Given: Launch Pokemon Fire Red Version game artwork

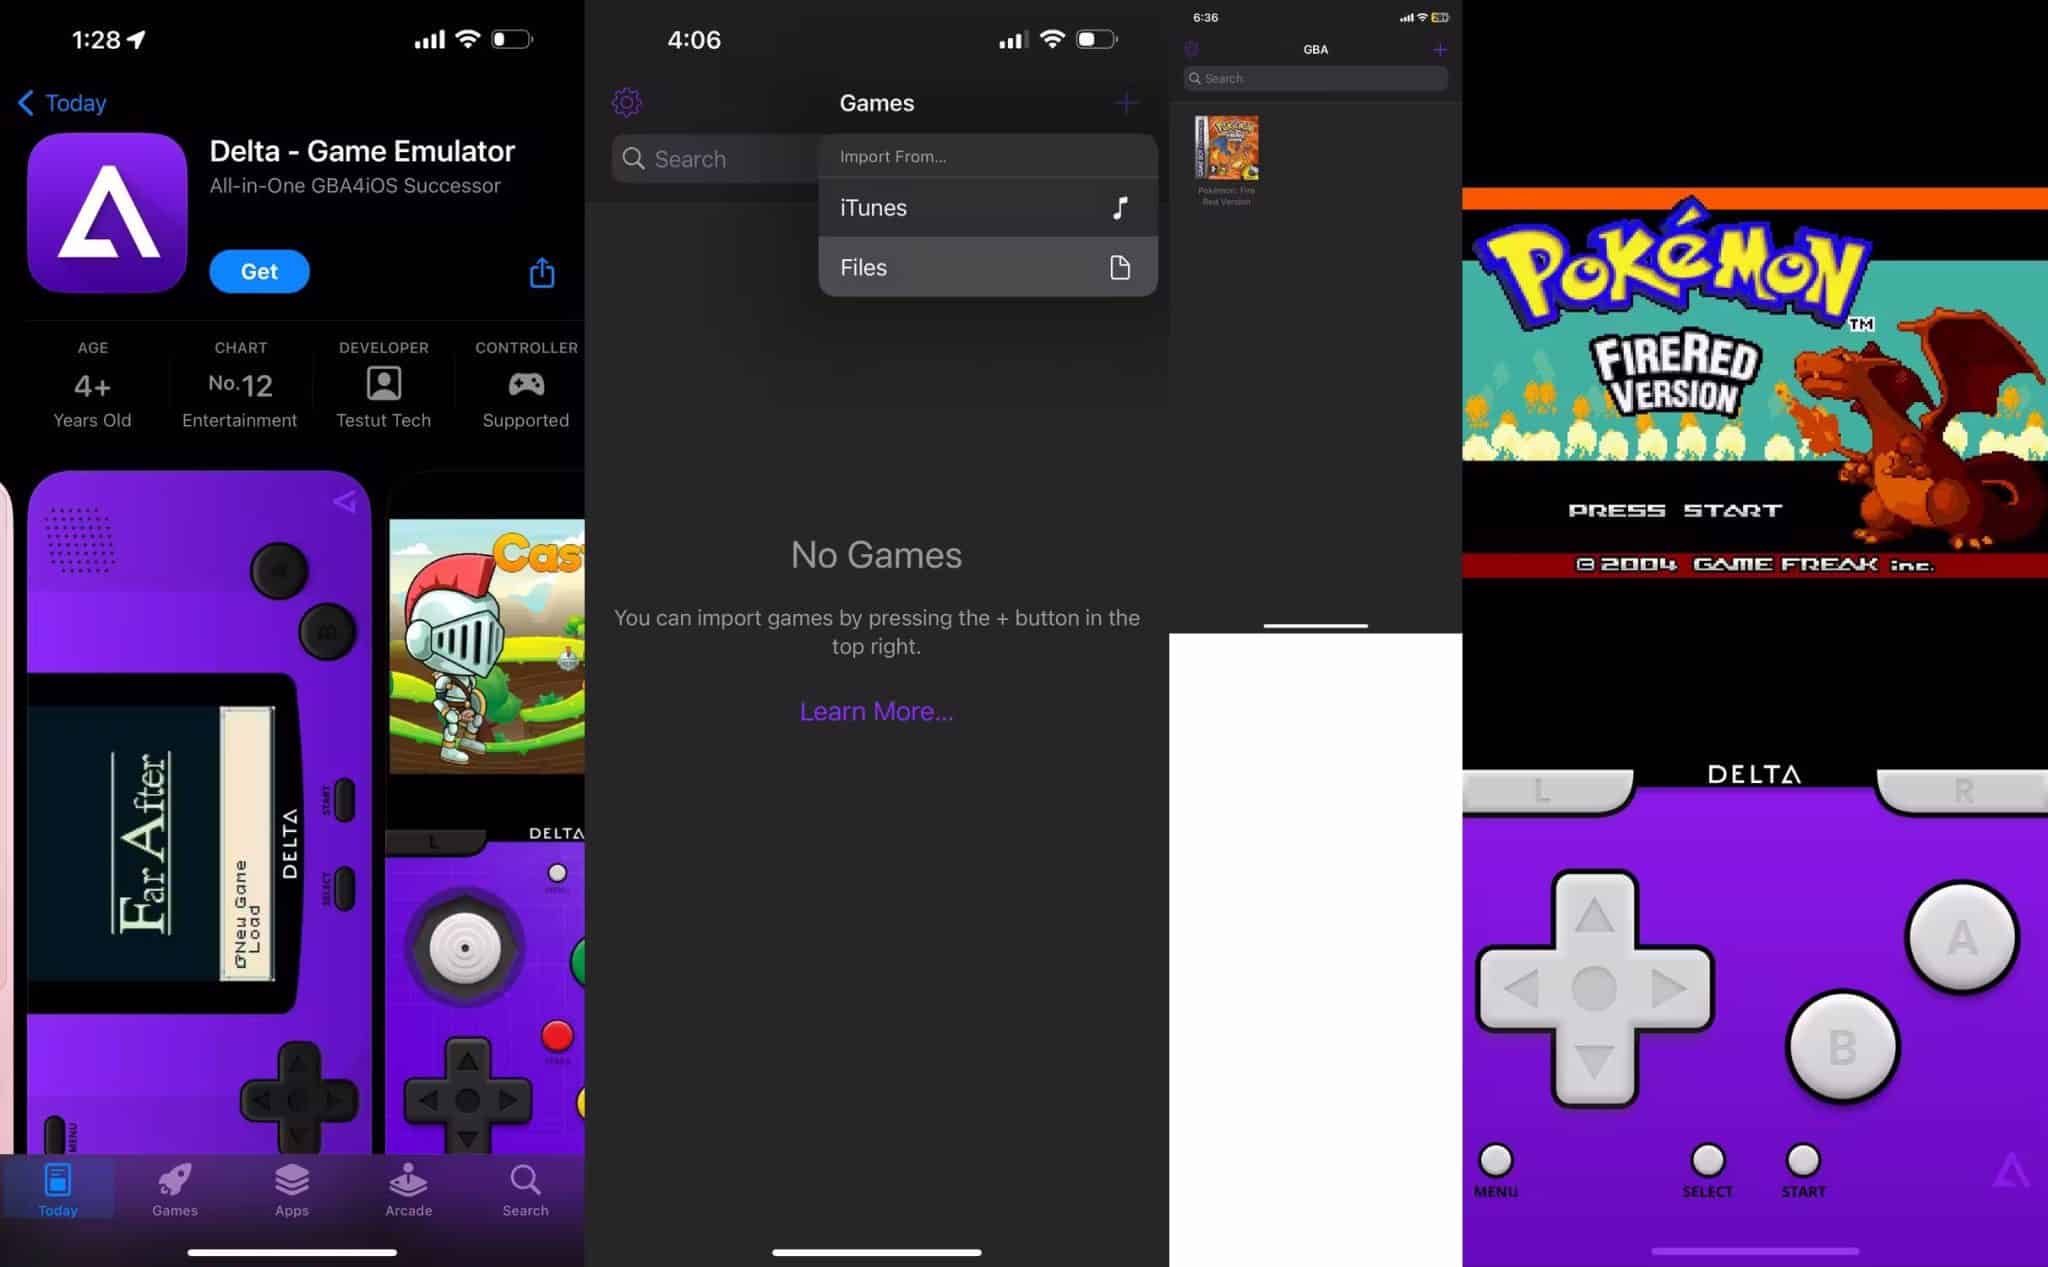Looking at the screenshot, I should [x=1227, y=147].
